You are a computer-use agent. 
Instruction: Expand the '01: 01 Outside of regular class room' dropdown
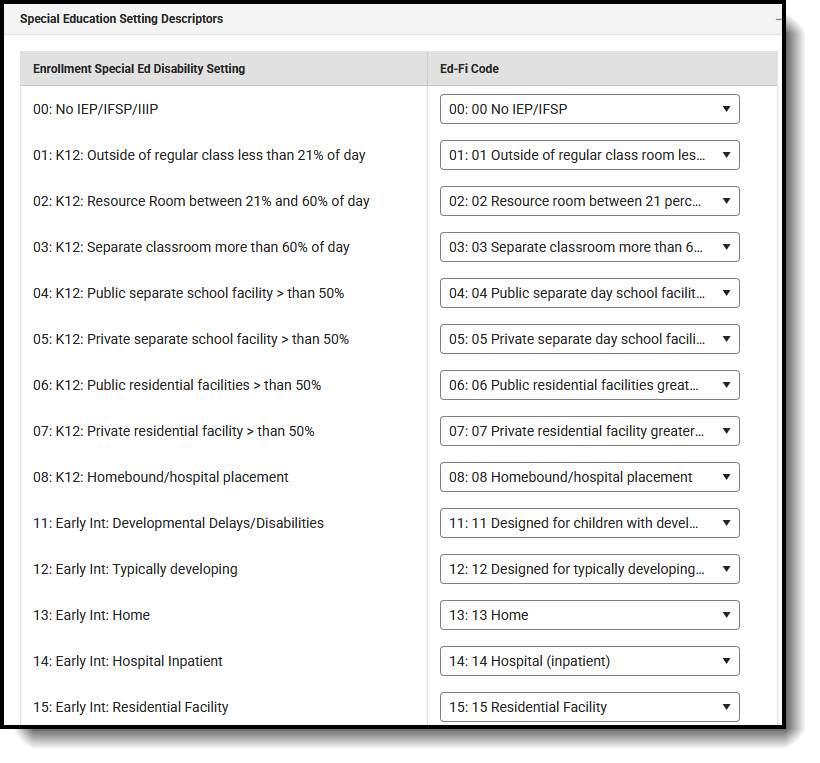[x=589, y=155]
